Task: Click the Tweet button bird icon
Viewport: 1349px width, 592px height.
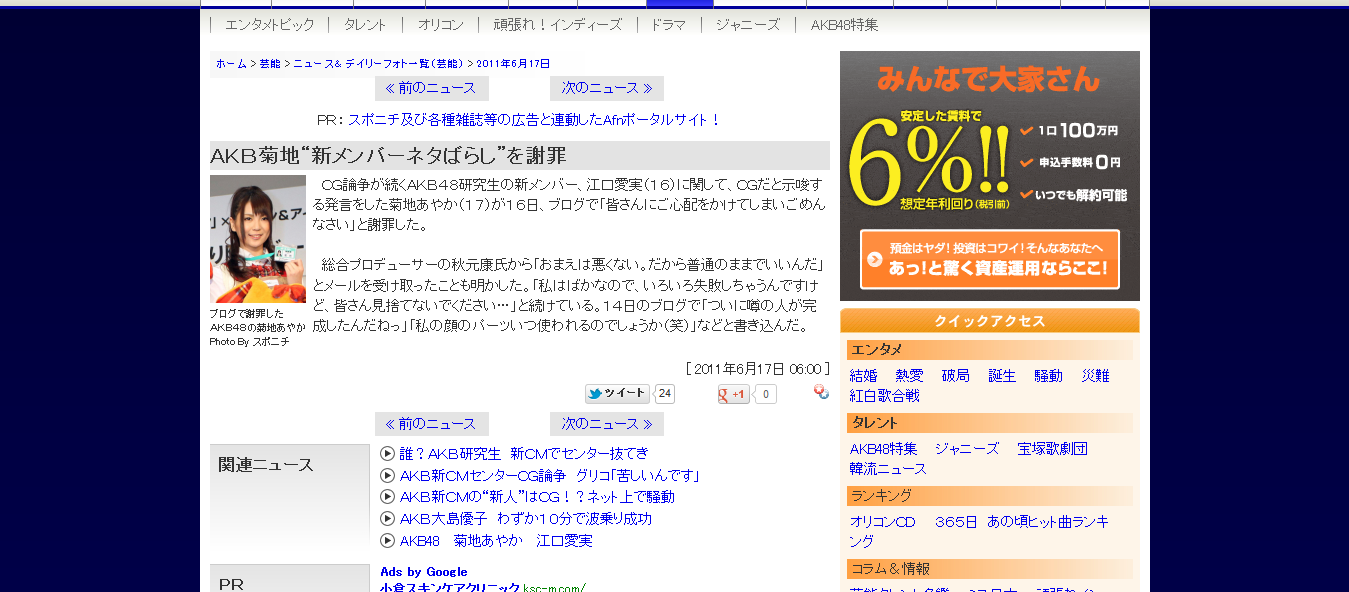Action: pos(595,394)
